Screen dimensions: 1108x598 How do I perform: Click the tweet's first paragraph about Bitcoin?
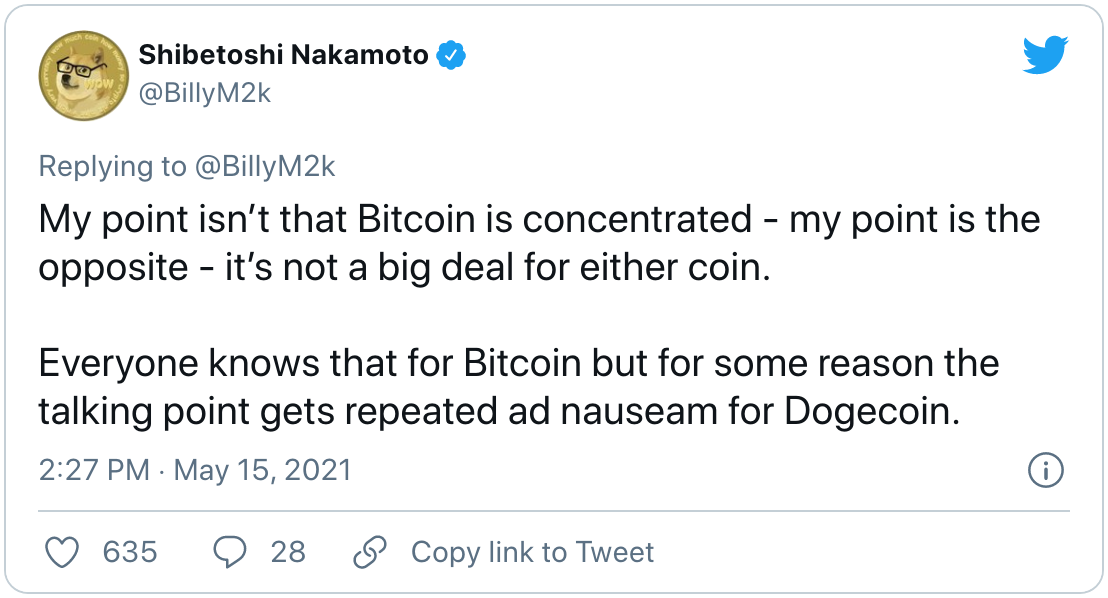539,243
